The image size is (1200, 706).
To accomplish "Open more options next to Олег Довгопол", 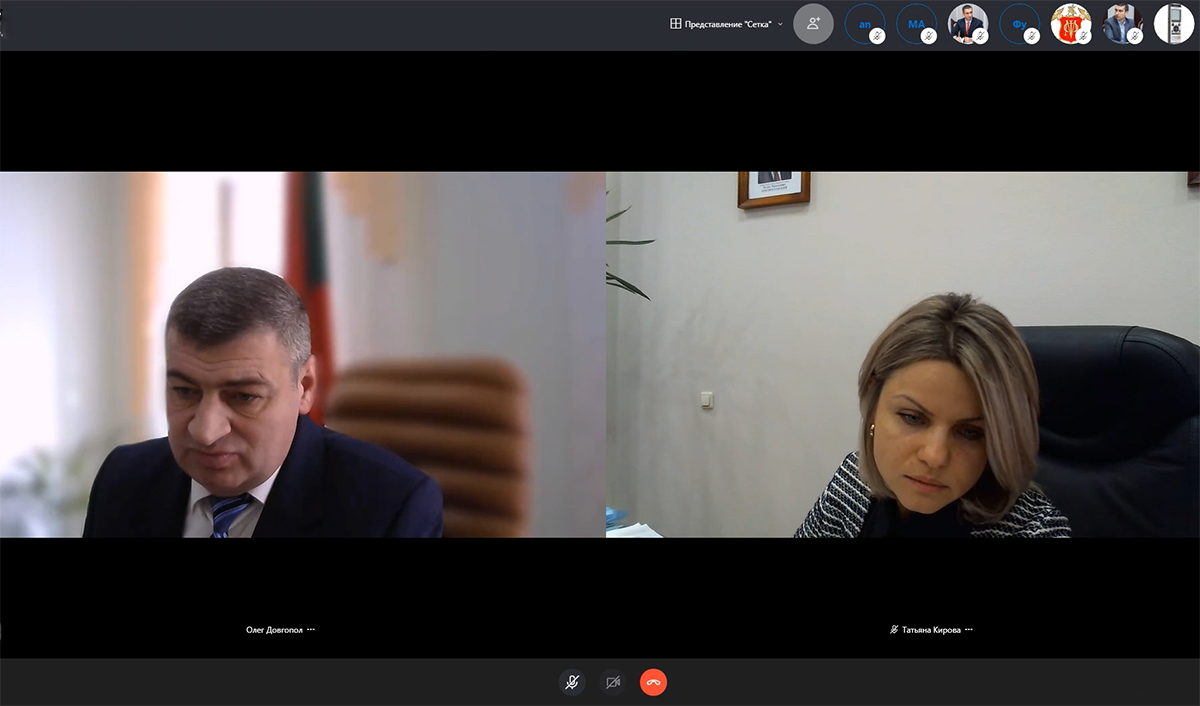I will coord(311,630).
